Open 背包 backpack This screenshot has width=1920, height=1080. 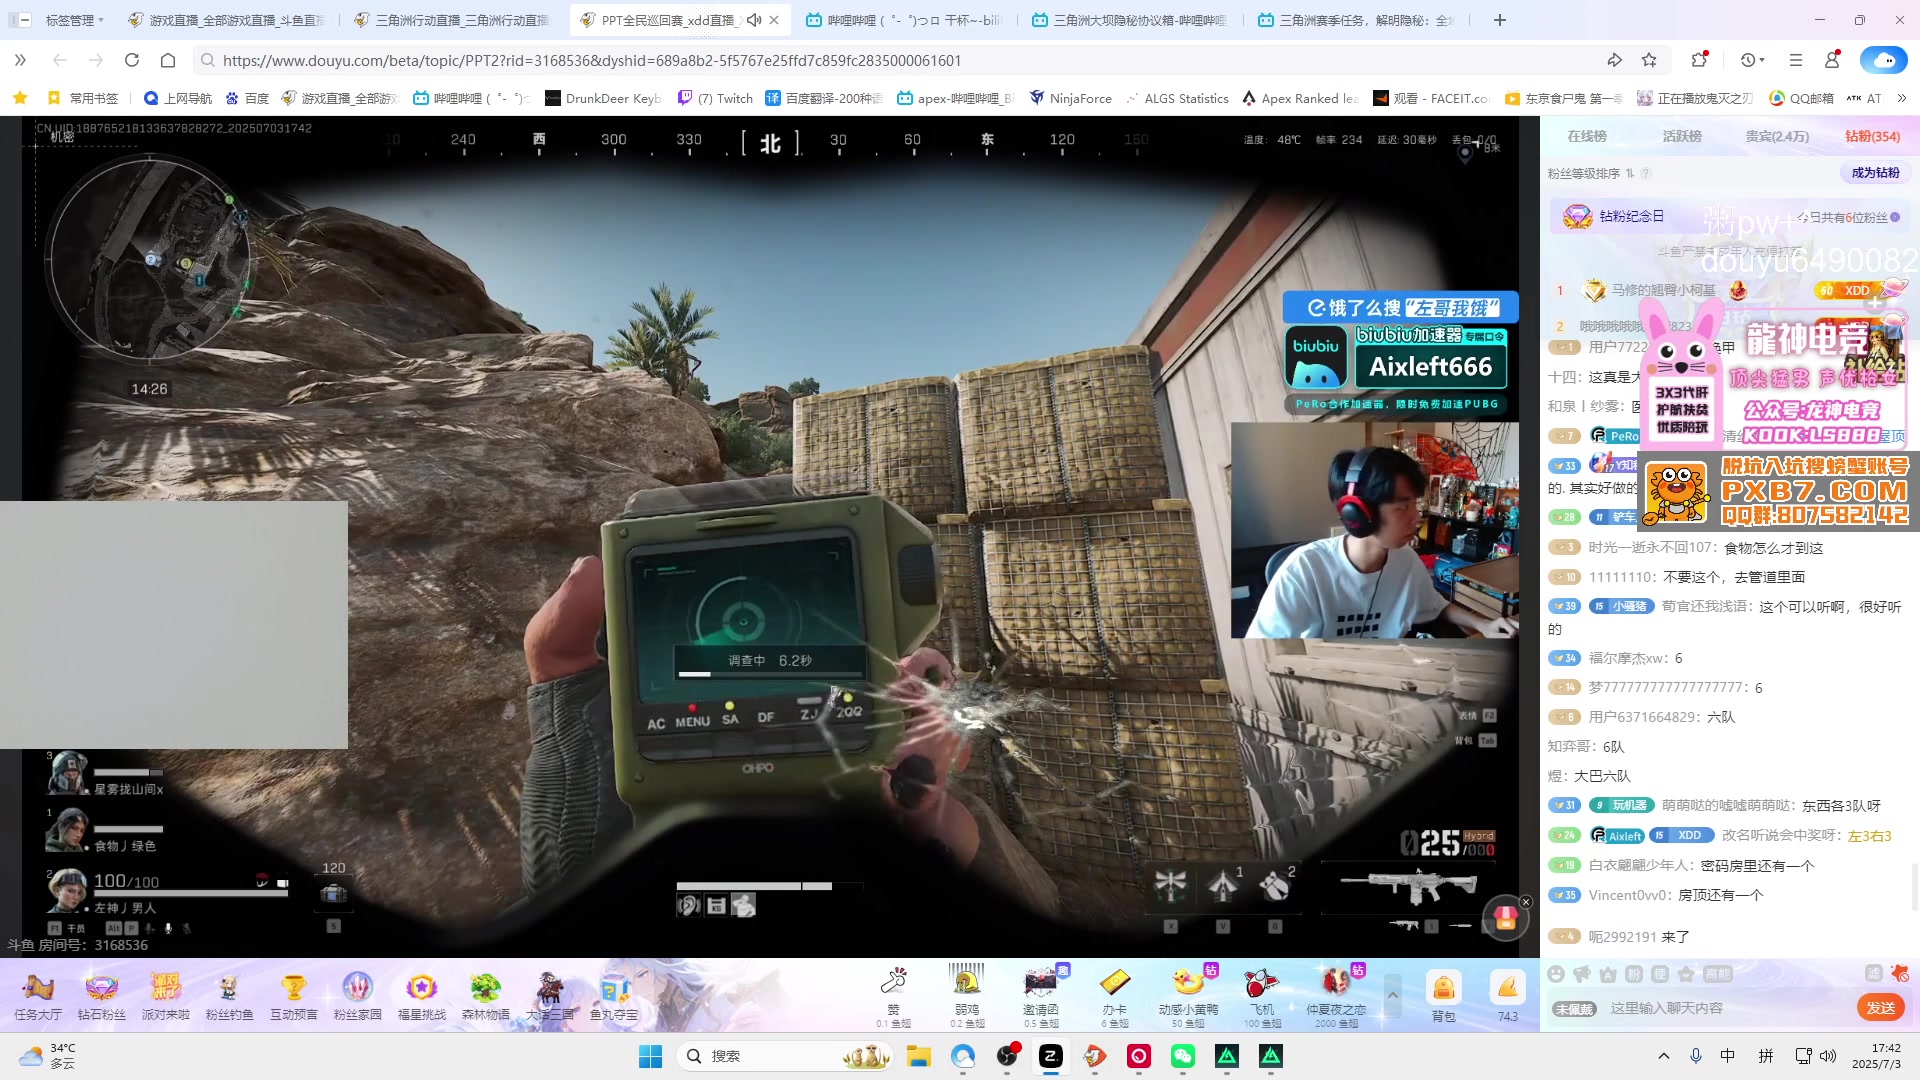(1443, 996)
